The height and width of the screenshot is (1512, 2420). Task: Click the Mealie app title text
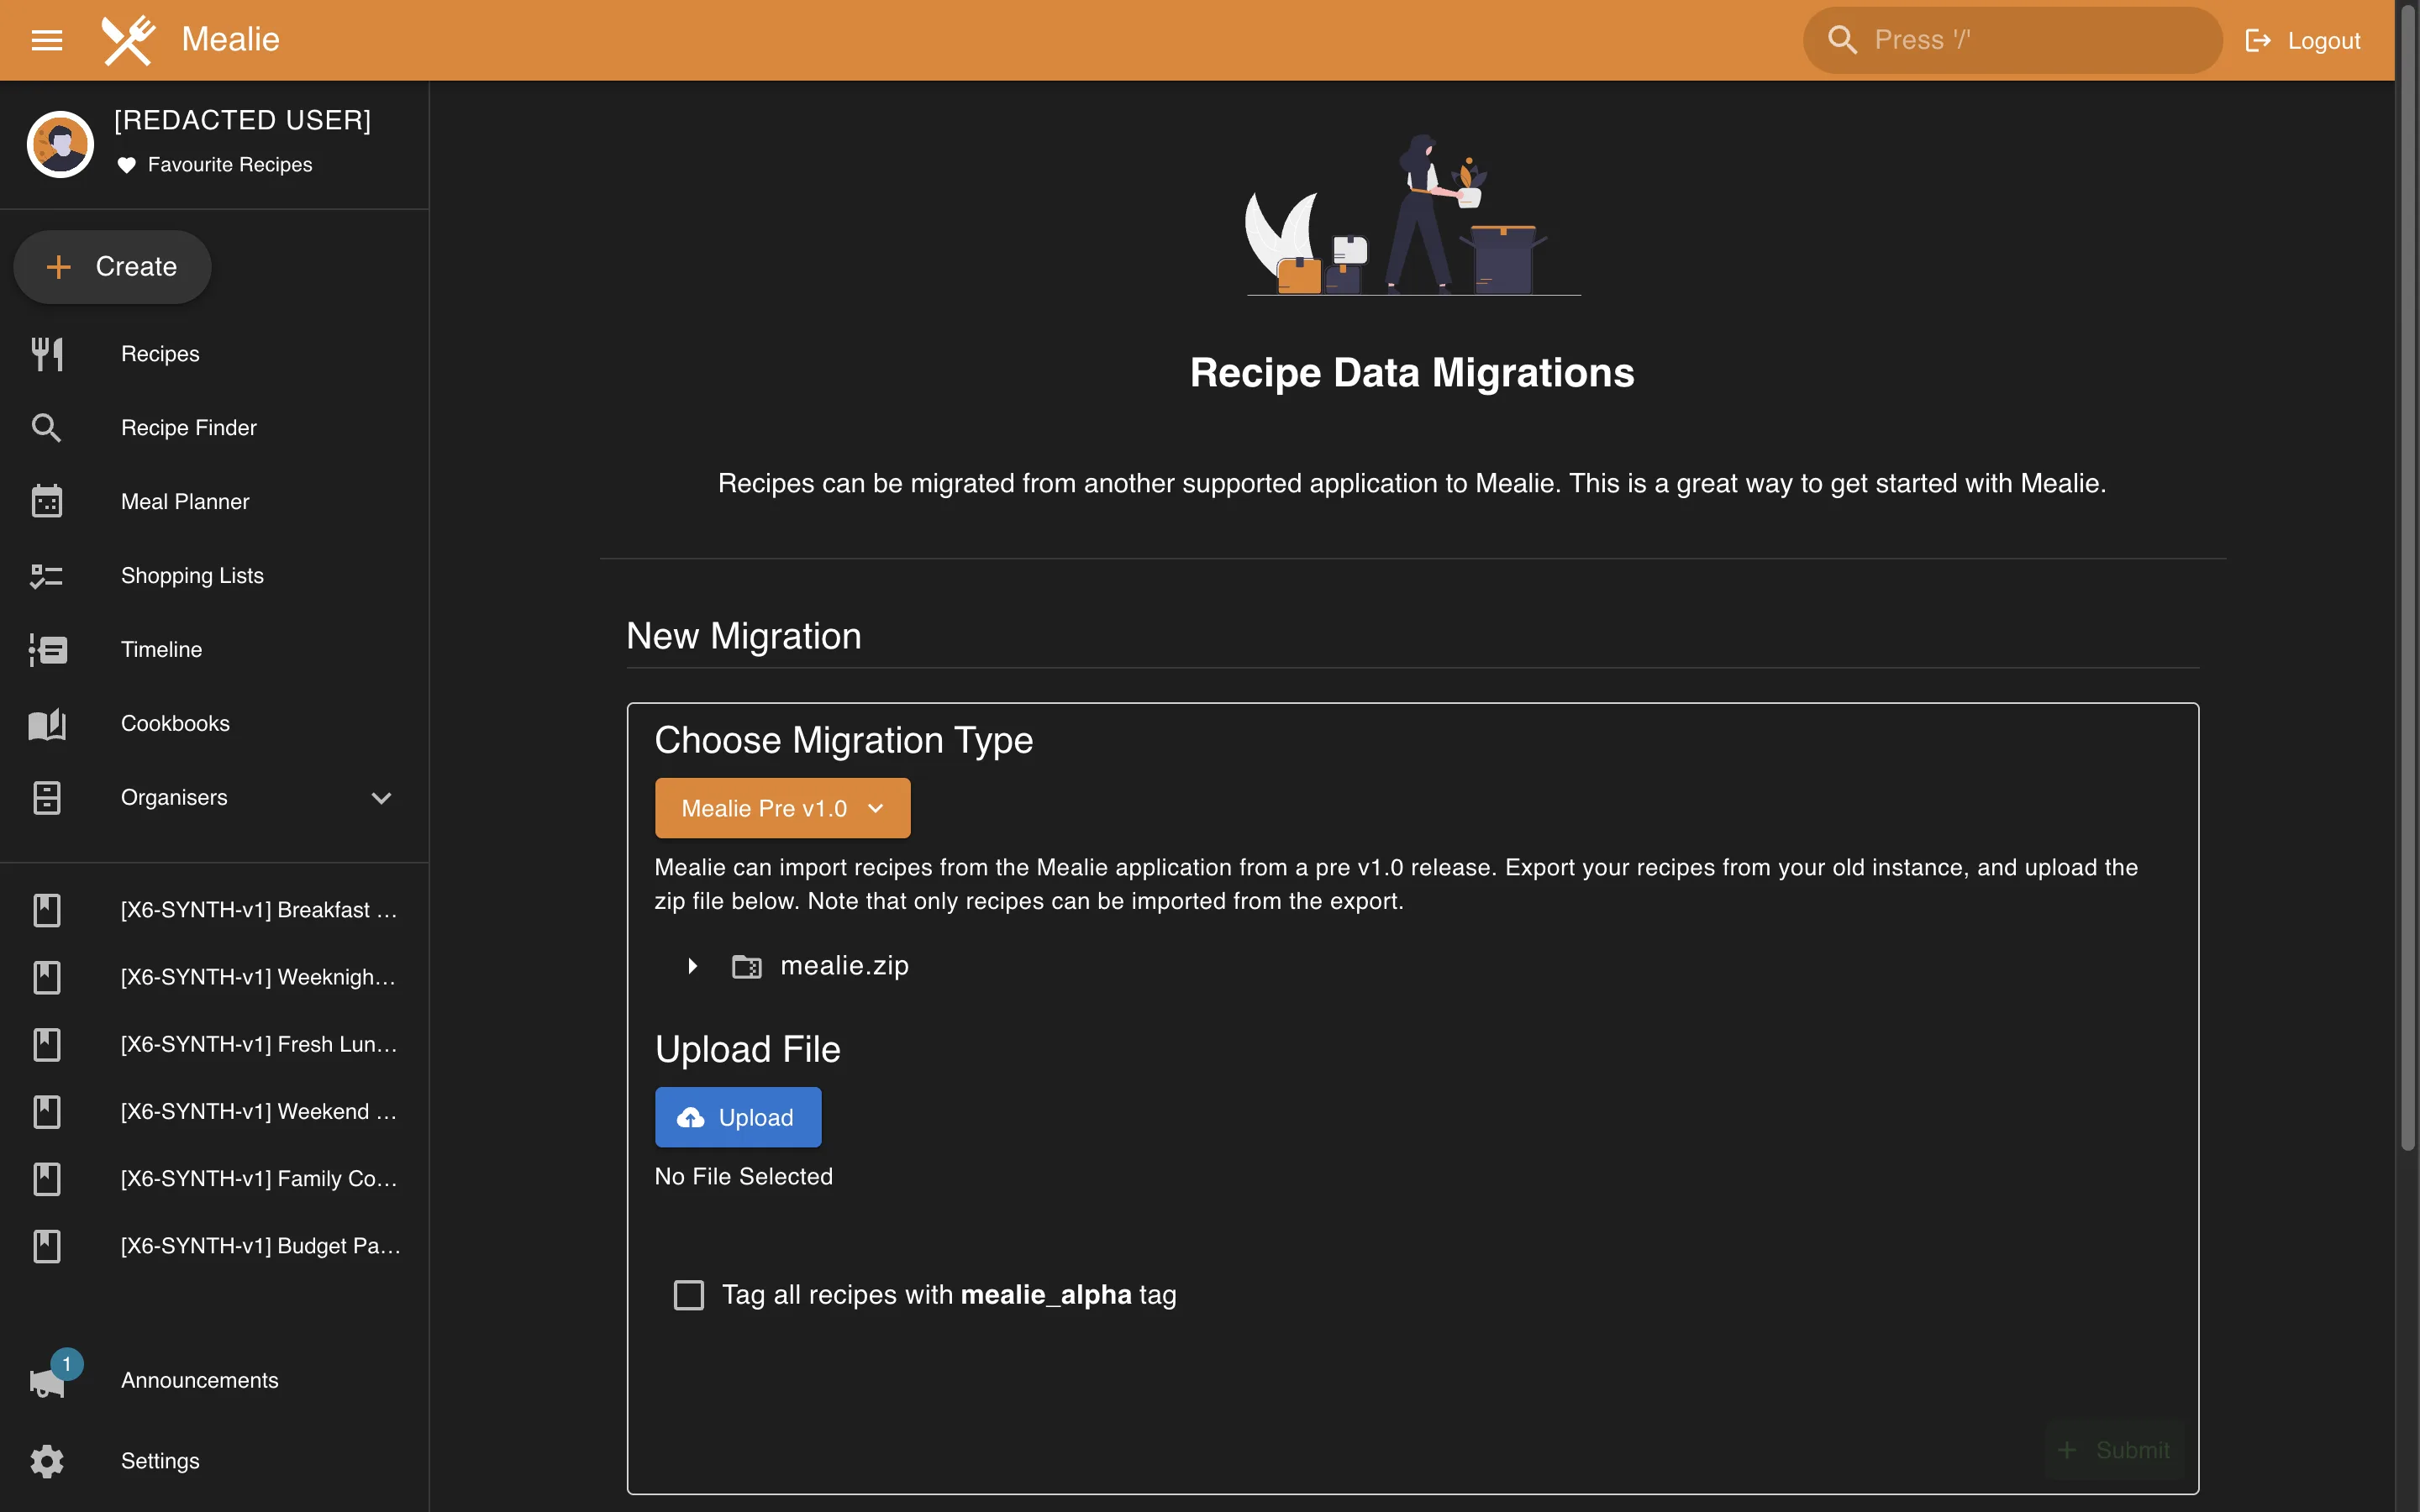click(230, 39)
